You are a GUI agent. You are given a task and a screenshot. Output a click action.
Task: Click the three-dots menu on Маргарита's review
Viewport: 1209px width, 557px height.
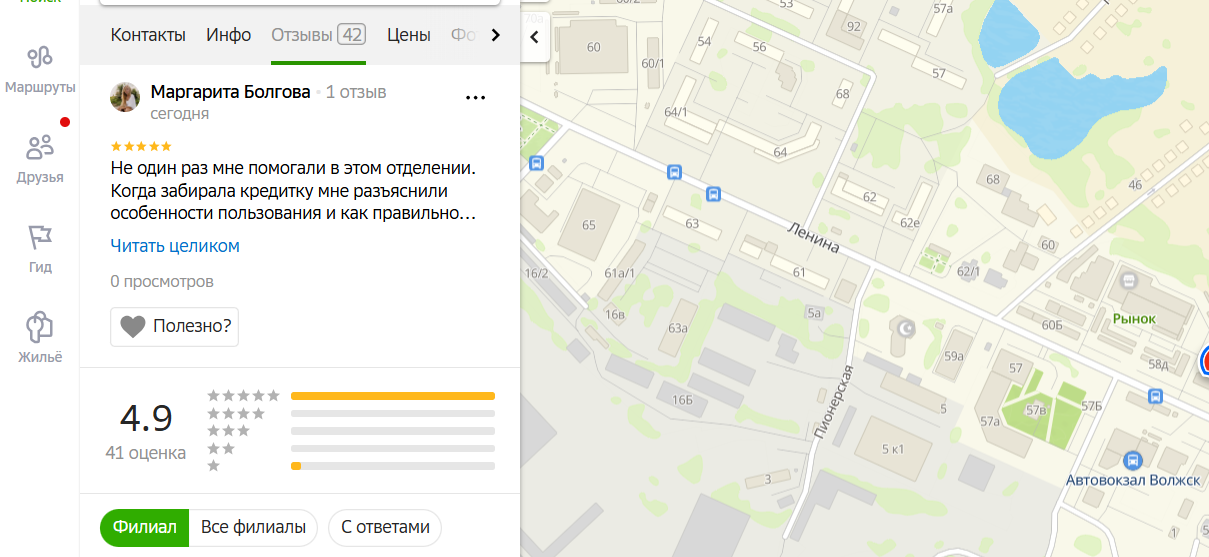point(476,98)
